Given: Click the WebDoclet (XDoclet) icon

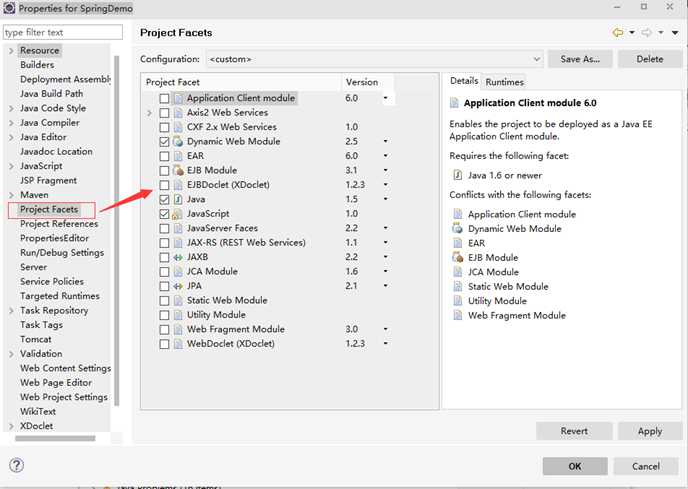Looking at the screenshot, I should (178, 344).
